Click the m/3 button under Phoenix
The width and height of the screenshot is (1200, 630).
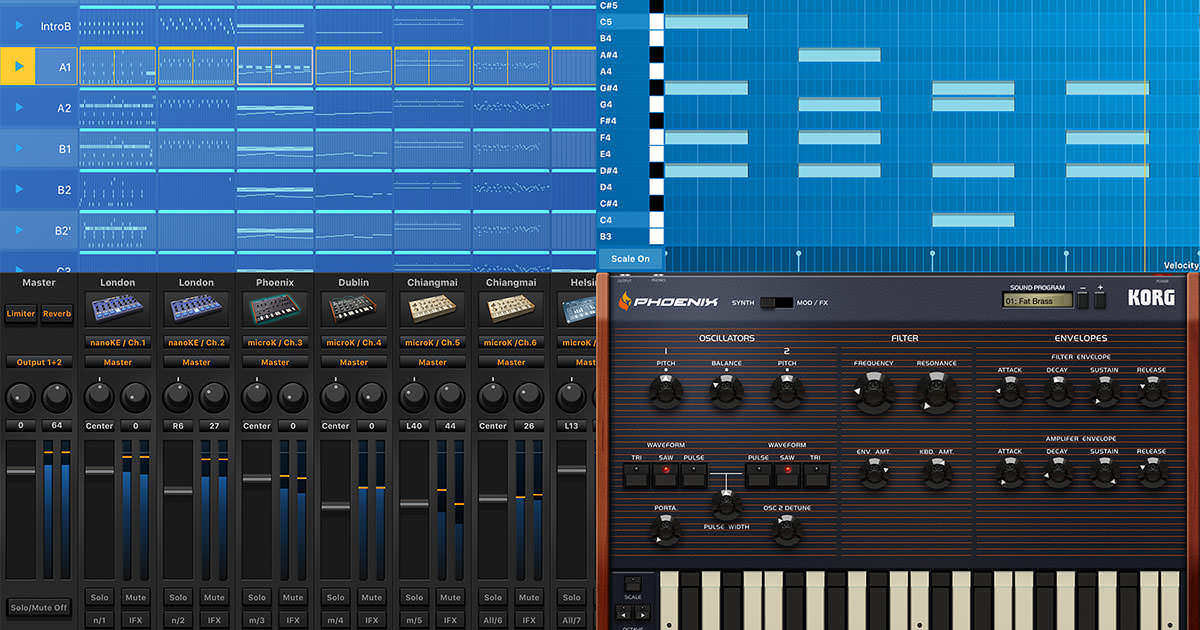[x=257, y=621]
